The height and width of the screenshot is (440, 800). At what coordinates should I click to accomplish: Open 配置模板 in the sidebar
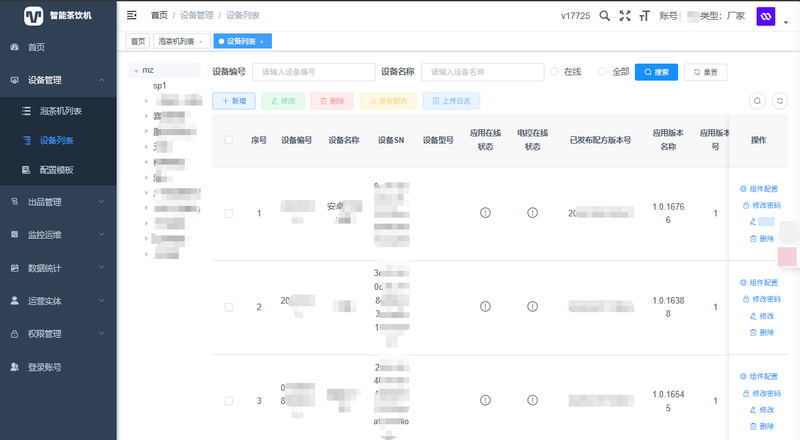[58, 170]
